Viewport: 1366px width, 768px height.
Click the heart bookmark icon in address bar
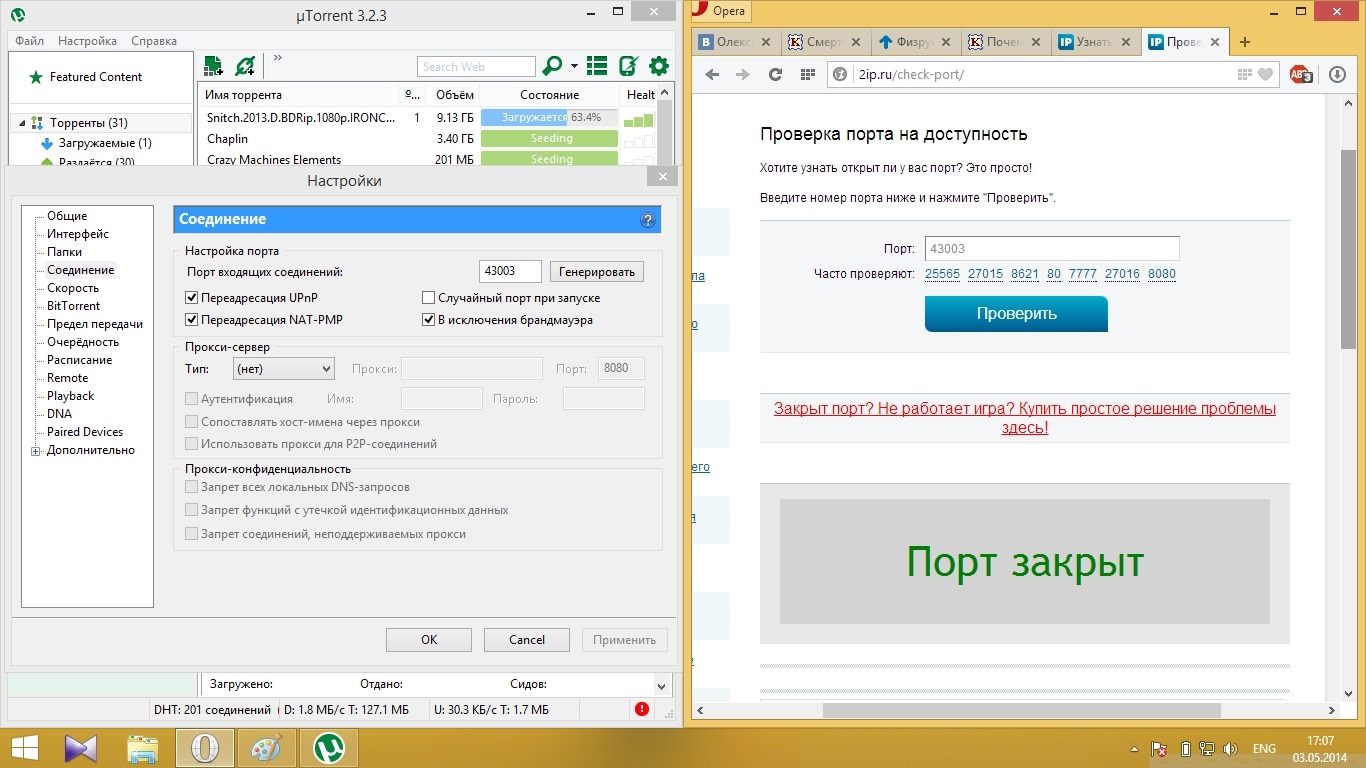[x=1265, y=74]
